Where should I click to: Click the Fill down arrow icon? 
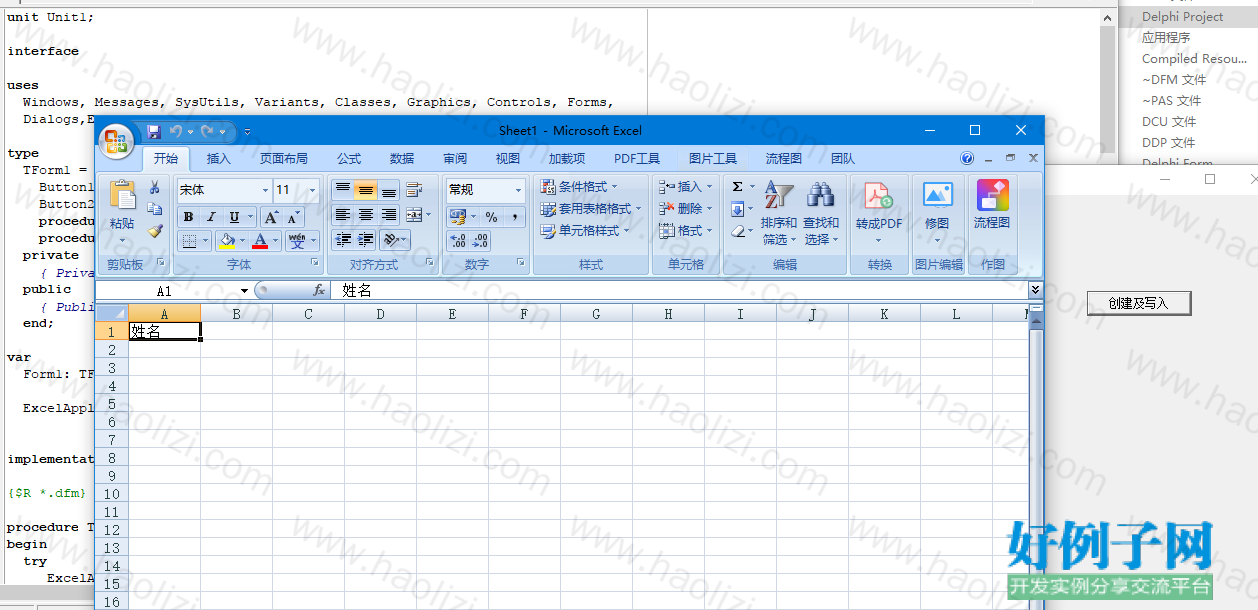click(738, 209)
